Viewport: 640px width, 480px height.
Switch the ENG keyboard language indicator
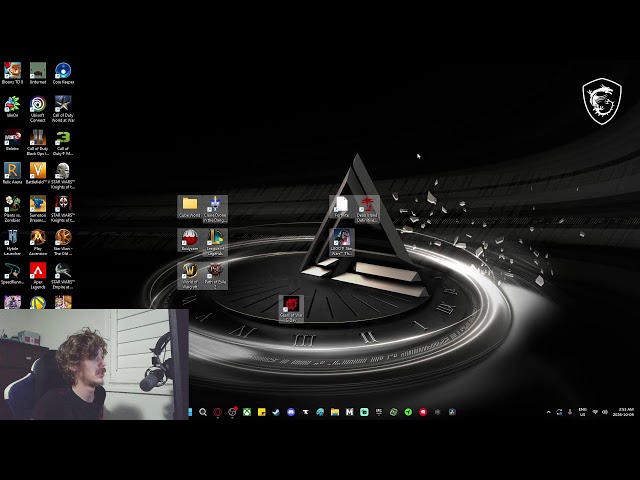pos(582,412)
